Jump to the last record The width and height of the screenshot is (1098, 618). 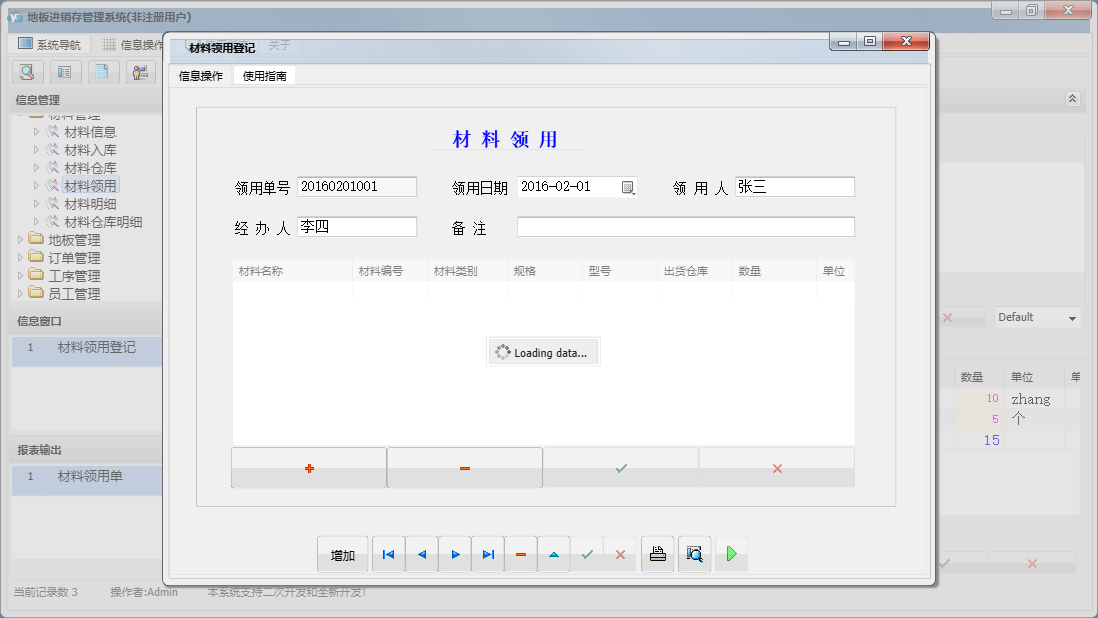(x=488, y=553)
